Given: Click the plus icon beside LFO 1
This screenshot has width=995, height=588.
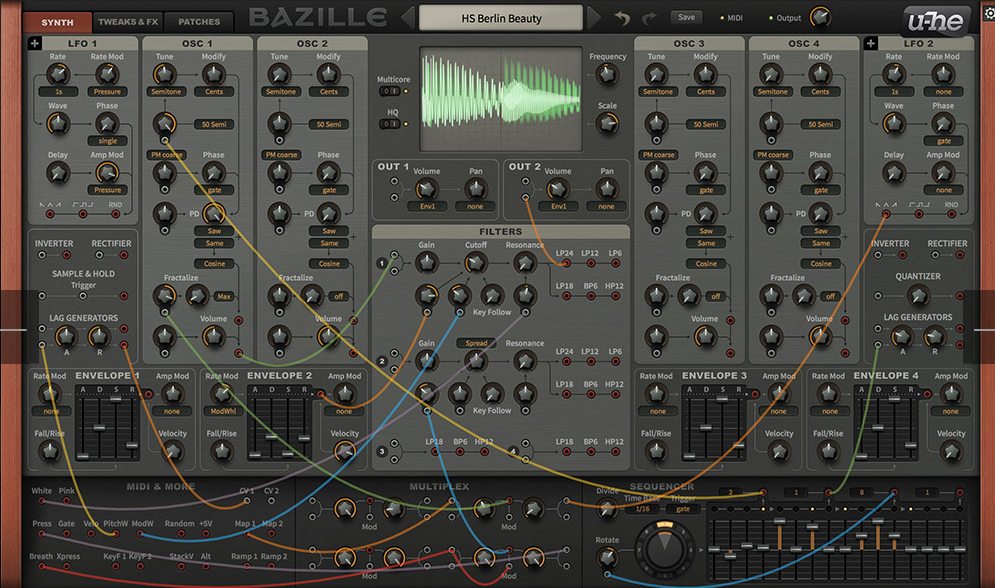Looking at the screenshot, I should point(34,43).
